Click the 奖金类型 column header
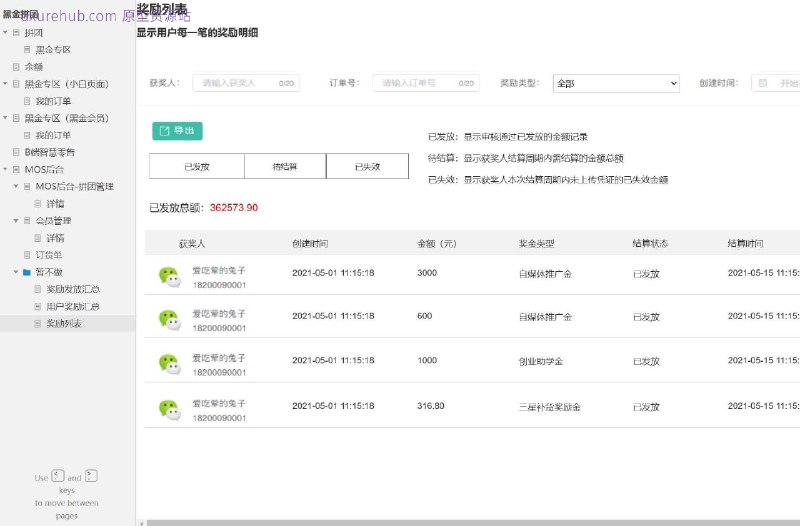This screenshot has width=800, height=526. coord(536,243)
